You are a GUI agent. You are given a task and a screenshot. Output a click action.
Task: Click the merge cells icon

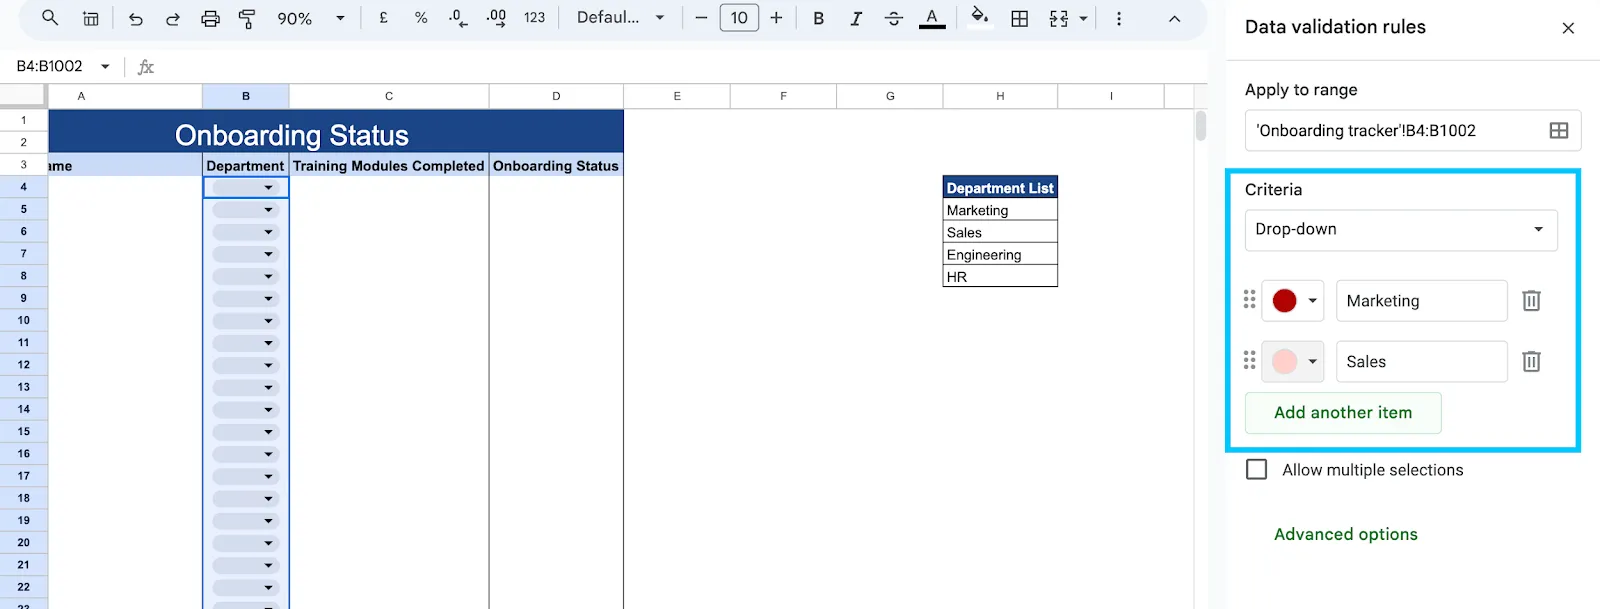1059,18
